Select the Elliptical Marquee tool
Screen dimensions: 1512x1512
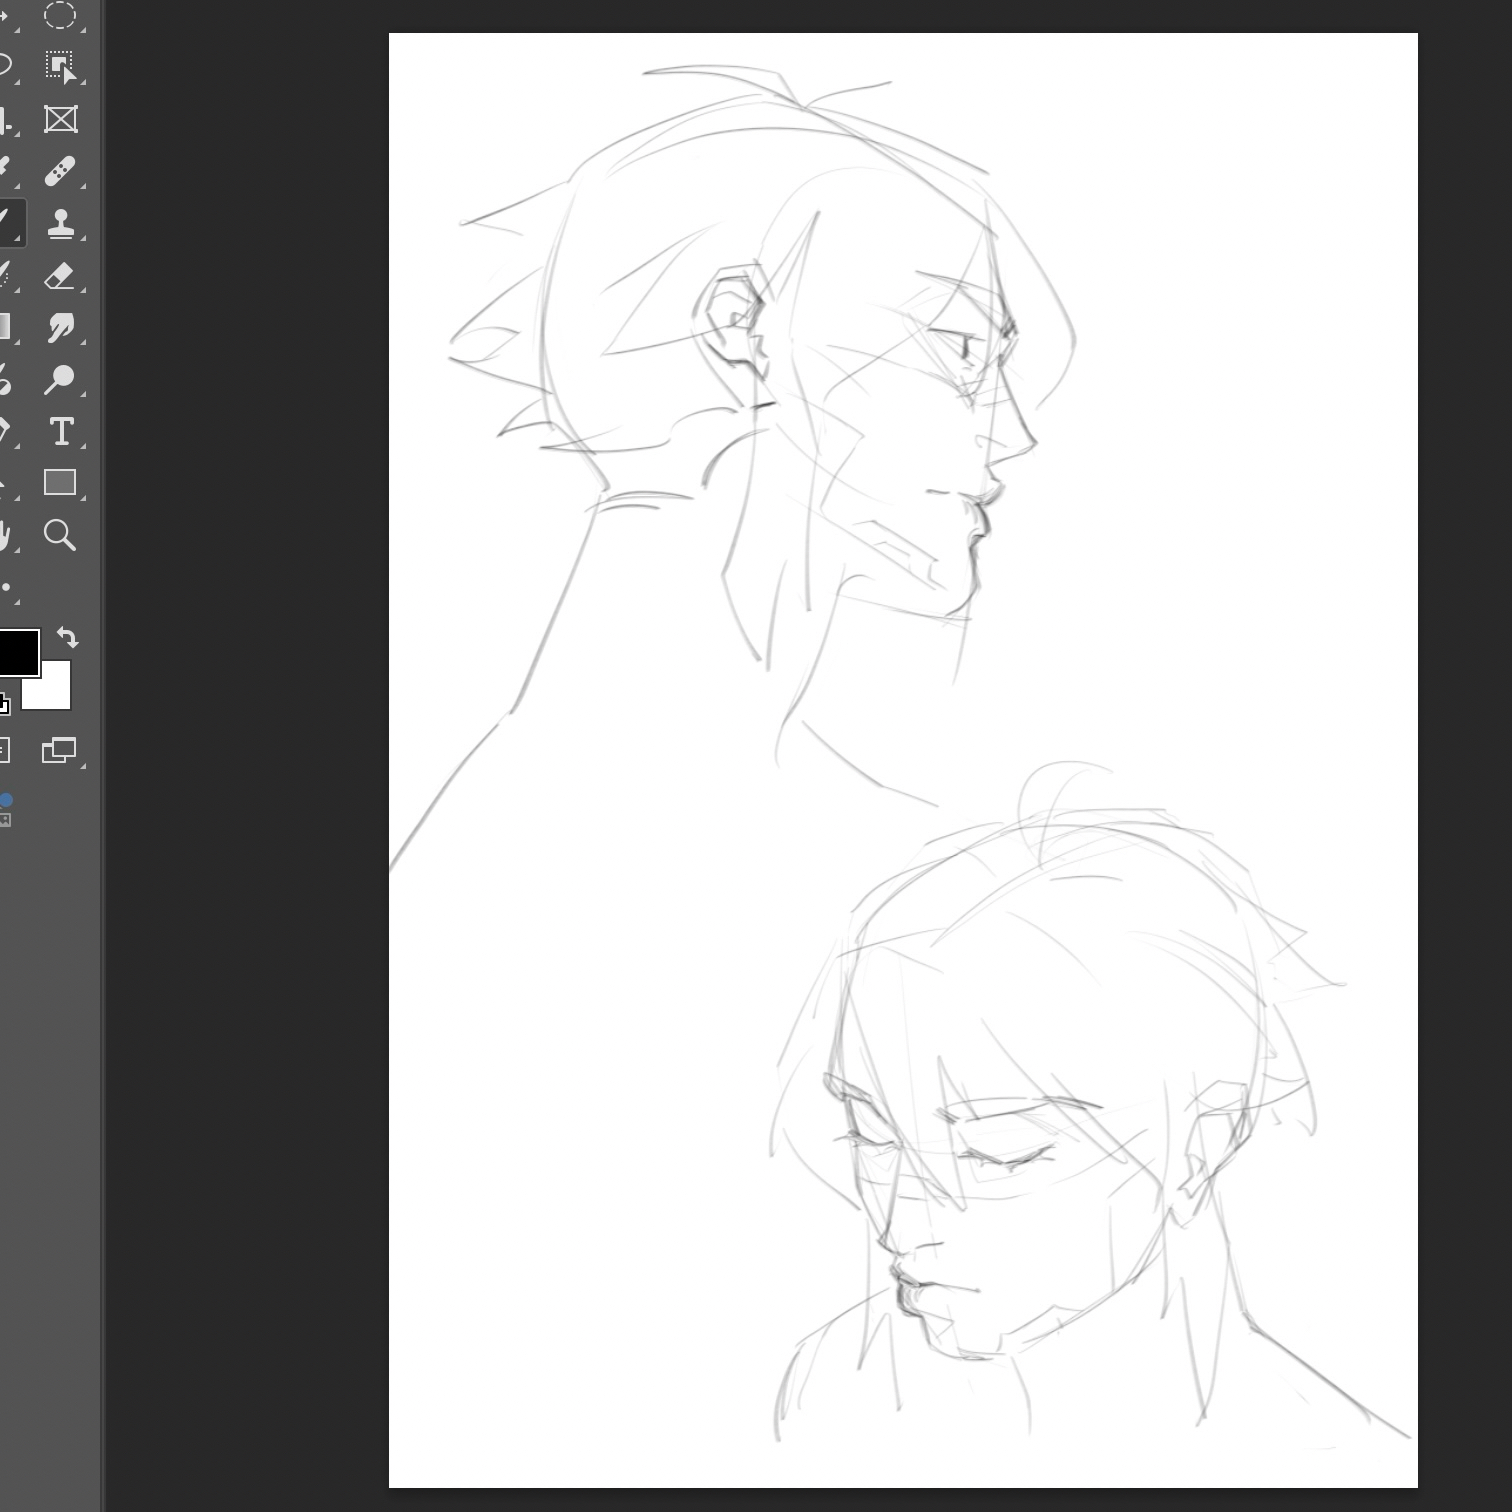pos(60,15)
